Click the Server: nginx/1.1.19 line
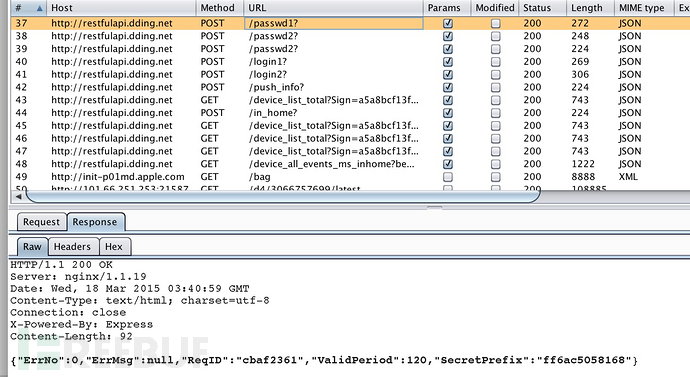This screenshot has height=377, width=690. click(78, 277)
